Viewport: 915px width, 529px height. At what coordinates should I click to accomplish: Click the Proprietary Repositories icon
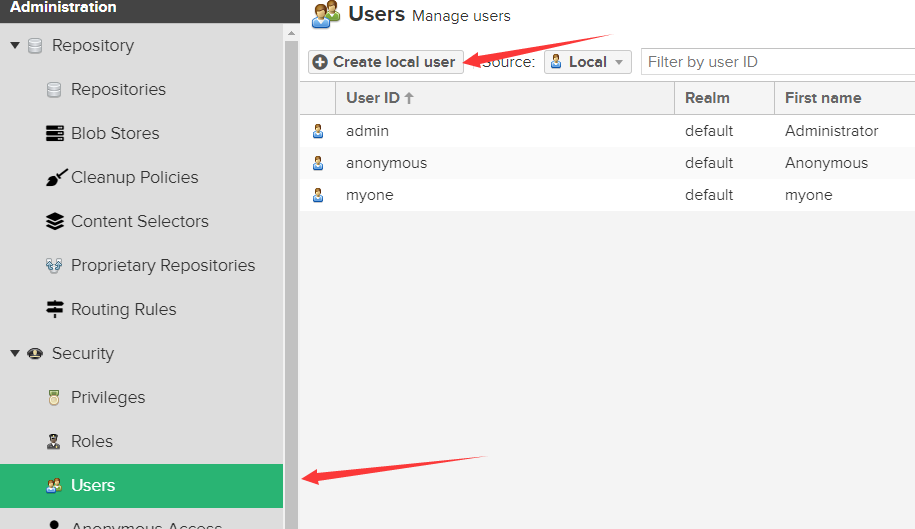[x=54, y=266]
